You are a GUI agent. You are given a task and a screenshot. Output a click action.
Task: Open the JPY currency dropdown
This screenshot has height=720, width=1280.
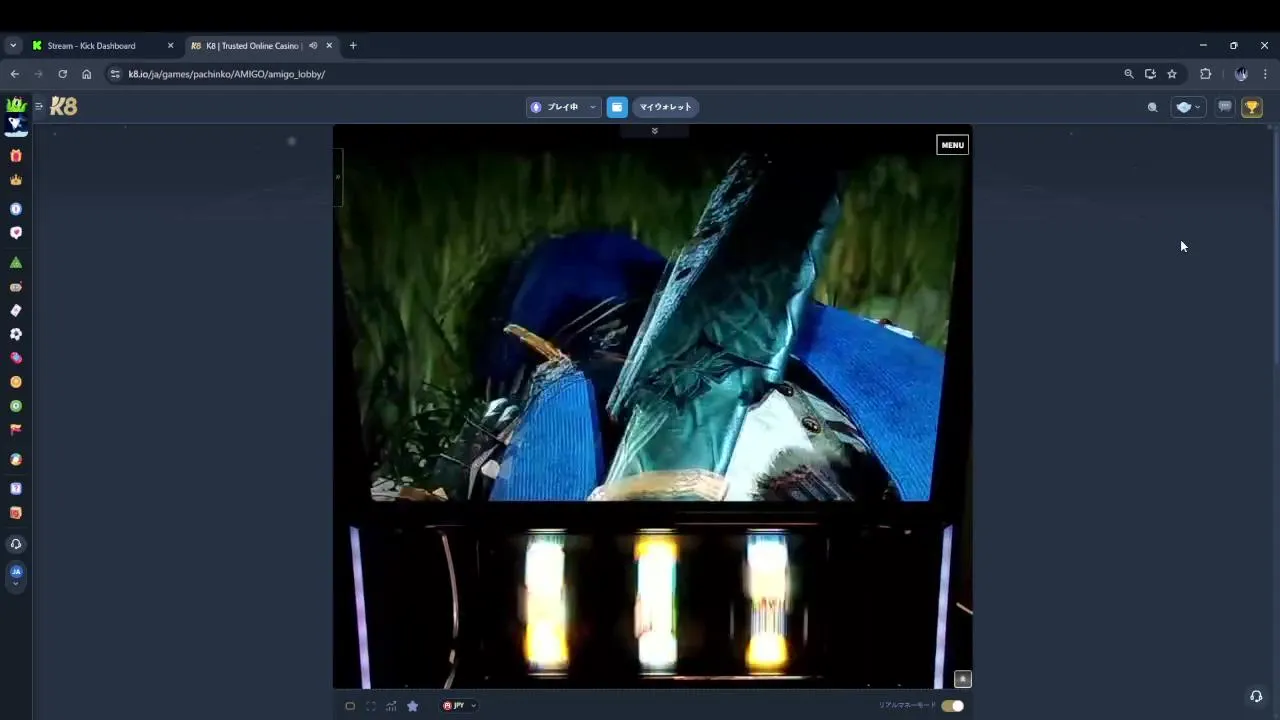[x=459, y=706]
